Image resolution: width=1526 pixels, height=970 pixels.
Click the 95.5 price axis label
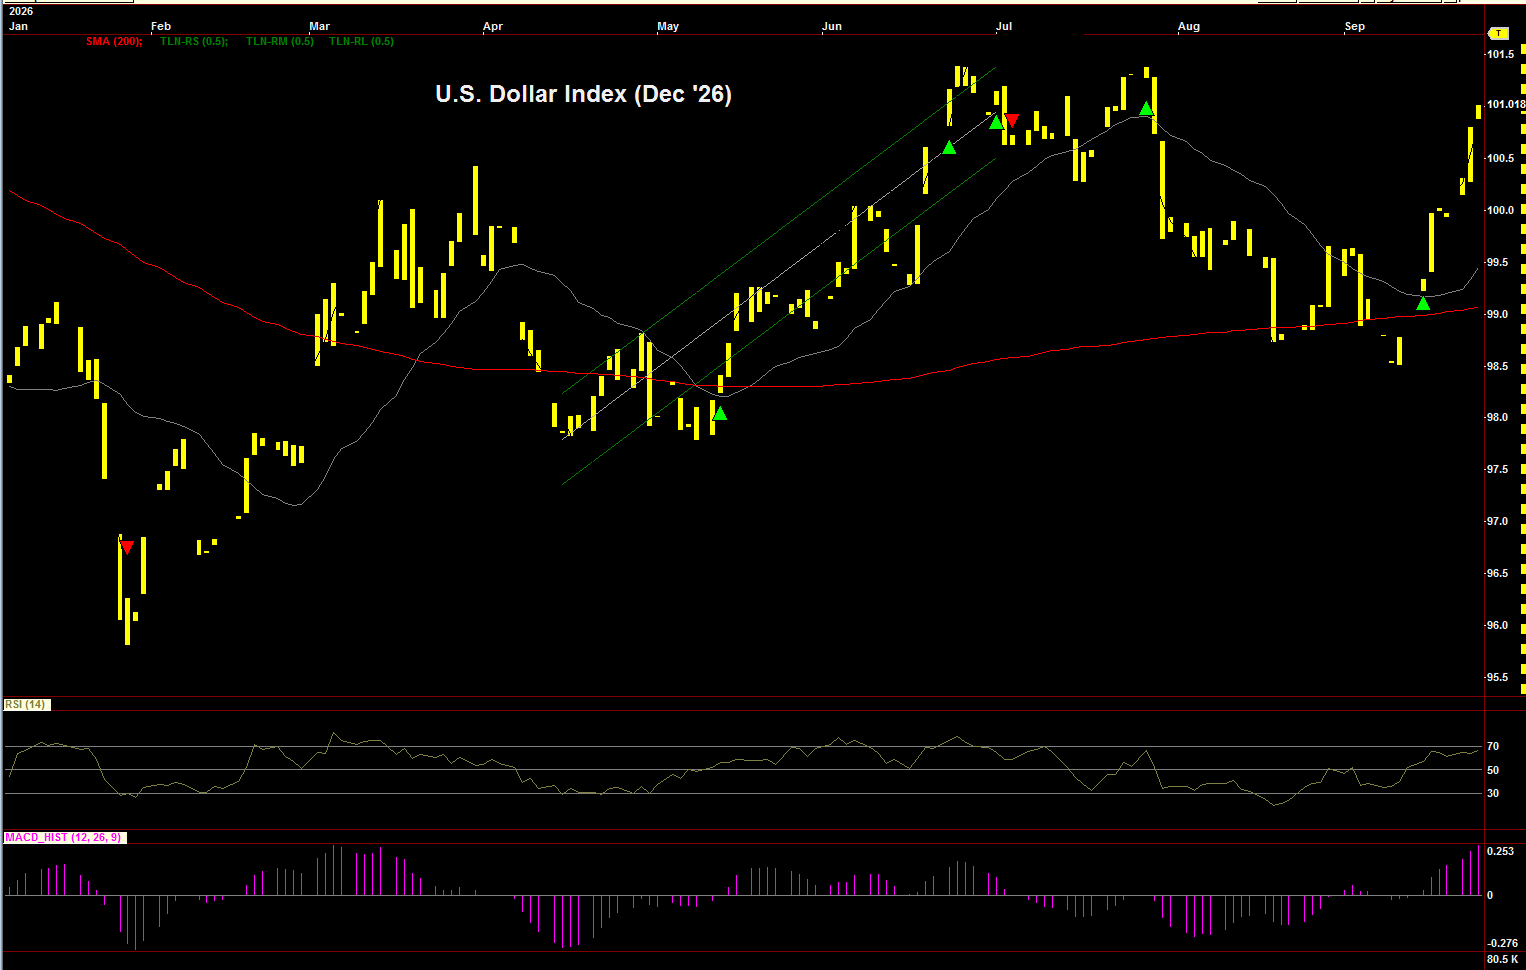pos(1497,677)
